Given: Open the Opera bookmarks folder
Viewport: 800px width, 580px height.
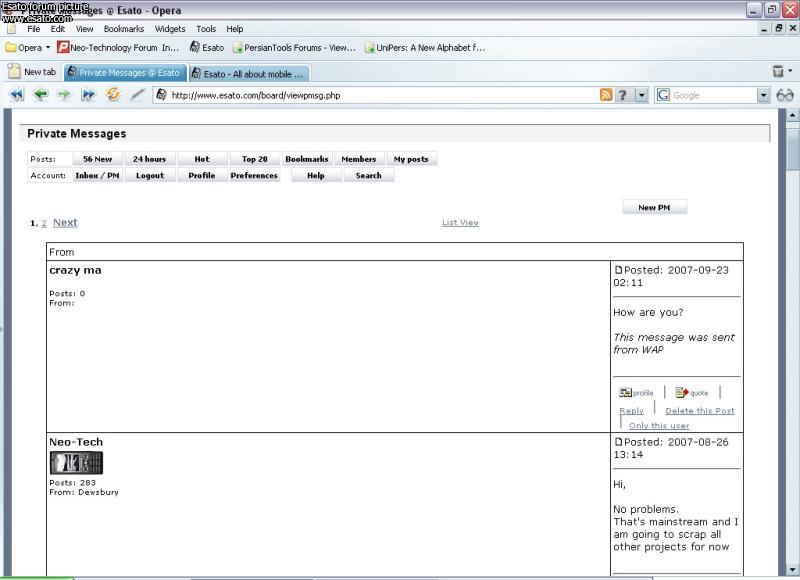Looking at the screenshot, I should pyautogui.click(x=28, y=47).
